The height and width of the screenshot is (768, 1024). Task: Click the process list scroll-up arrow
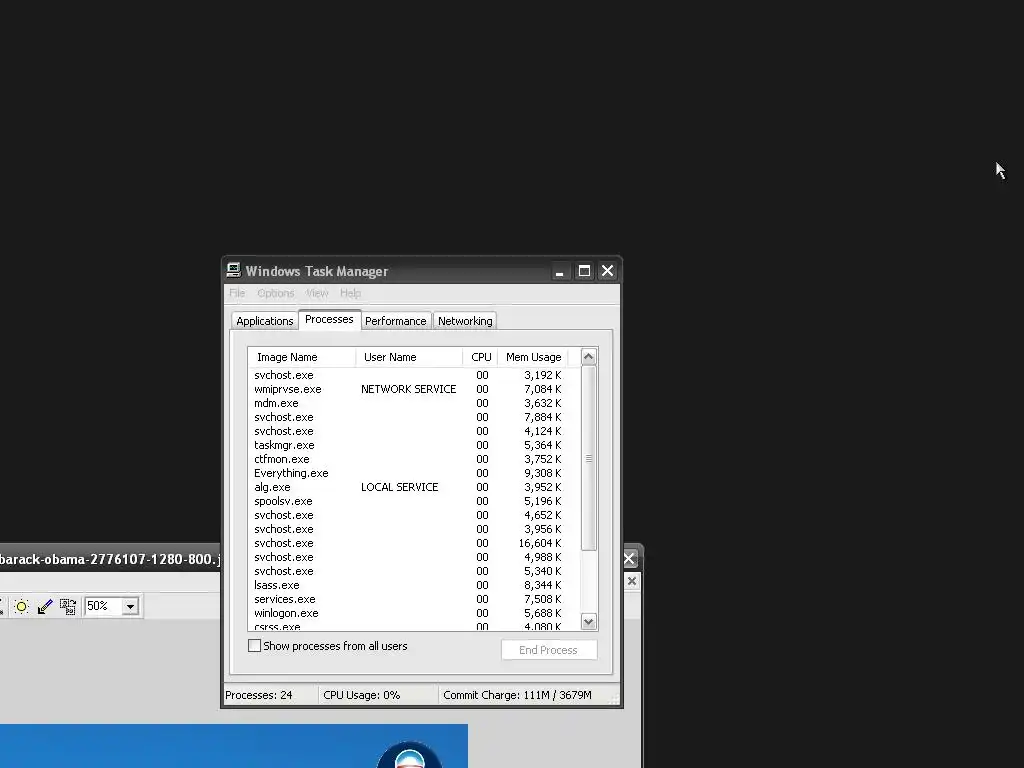coord(588,357)
